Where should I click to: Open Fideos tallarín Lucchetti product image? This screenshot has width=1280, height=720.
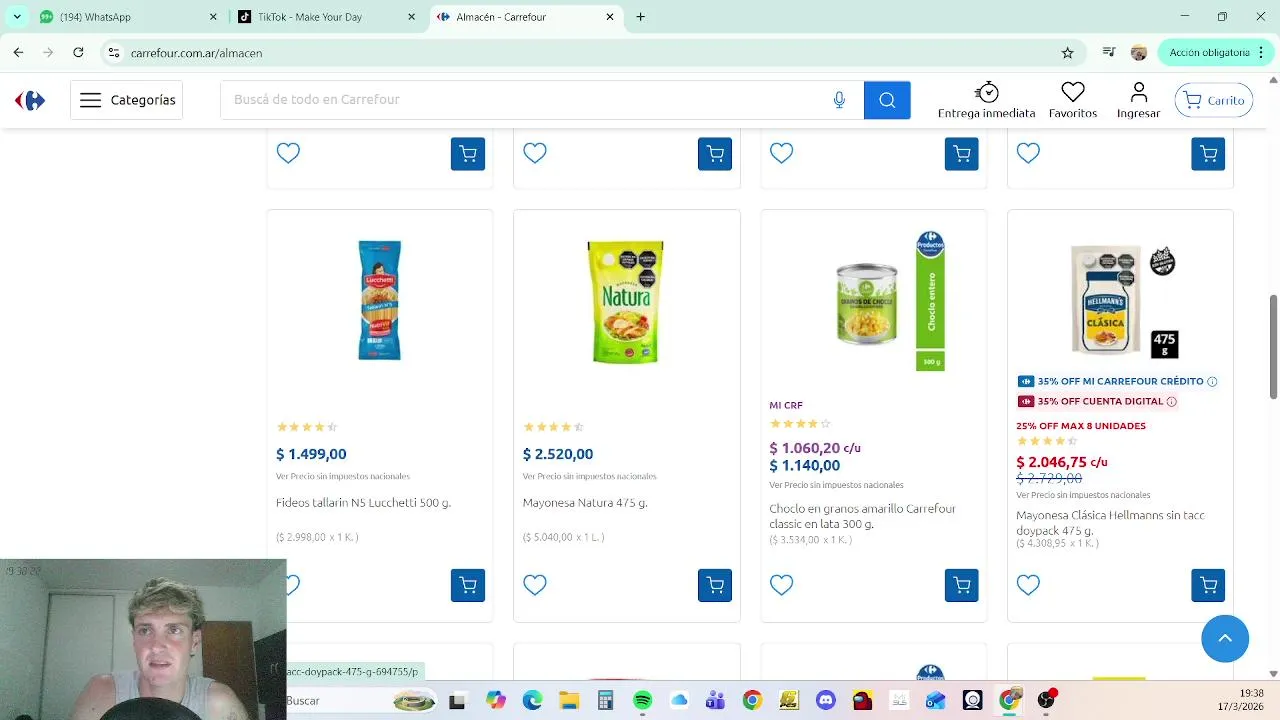click(380, 300)
